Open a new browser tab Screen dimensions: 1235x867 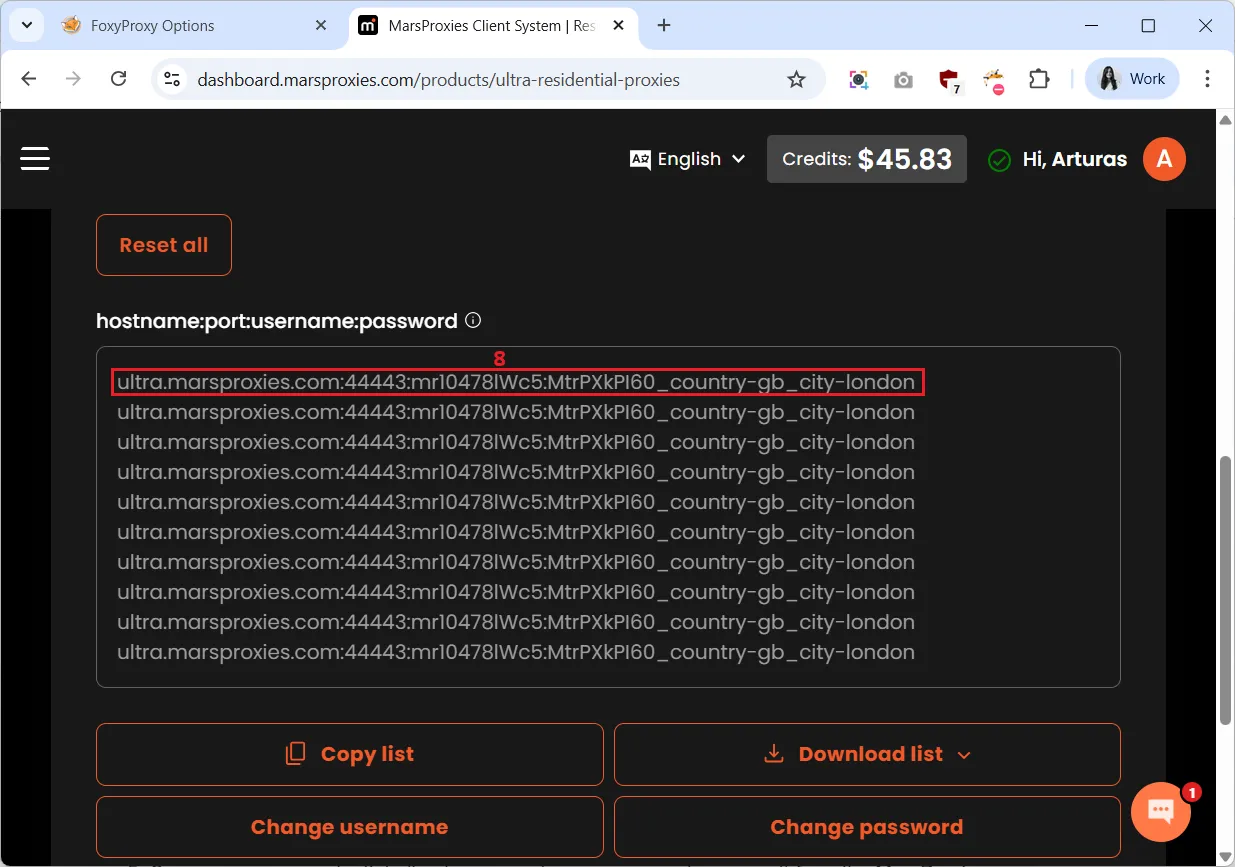(664, 26)
